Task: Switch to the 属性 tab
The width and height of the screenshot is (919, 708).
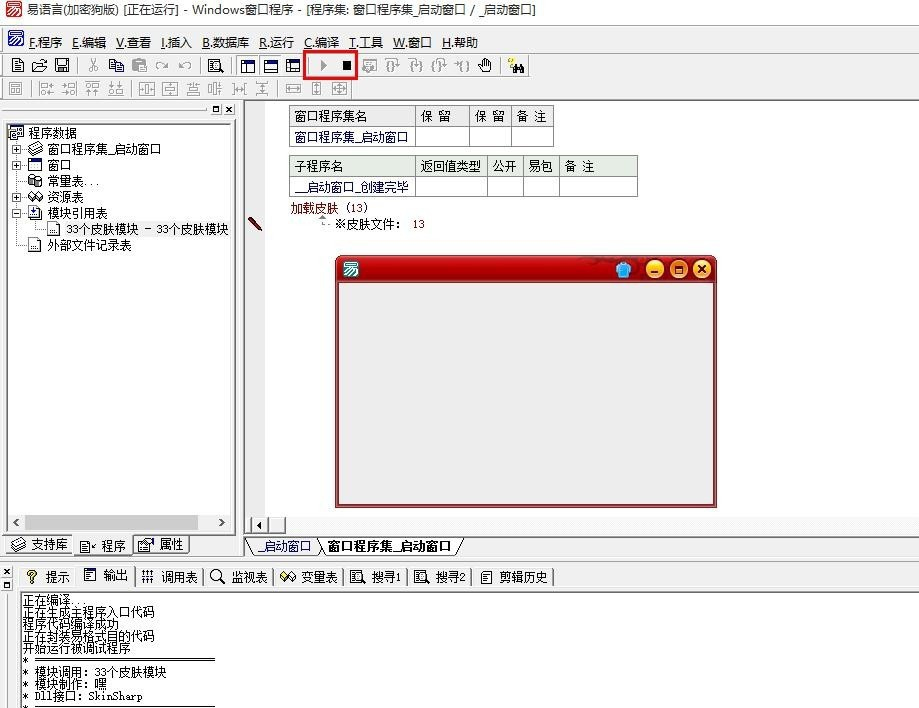Action: [161, 544]
